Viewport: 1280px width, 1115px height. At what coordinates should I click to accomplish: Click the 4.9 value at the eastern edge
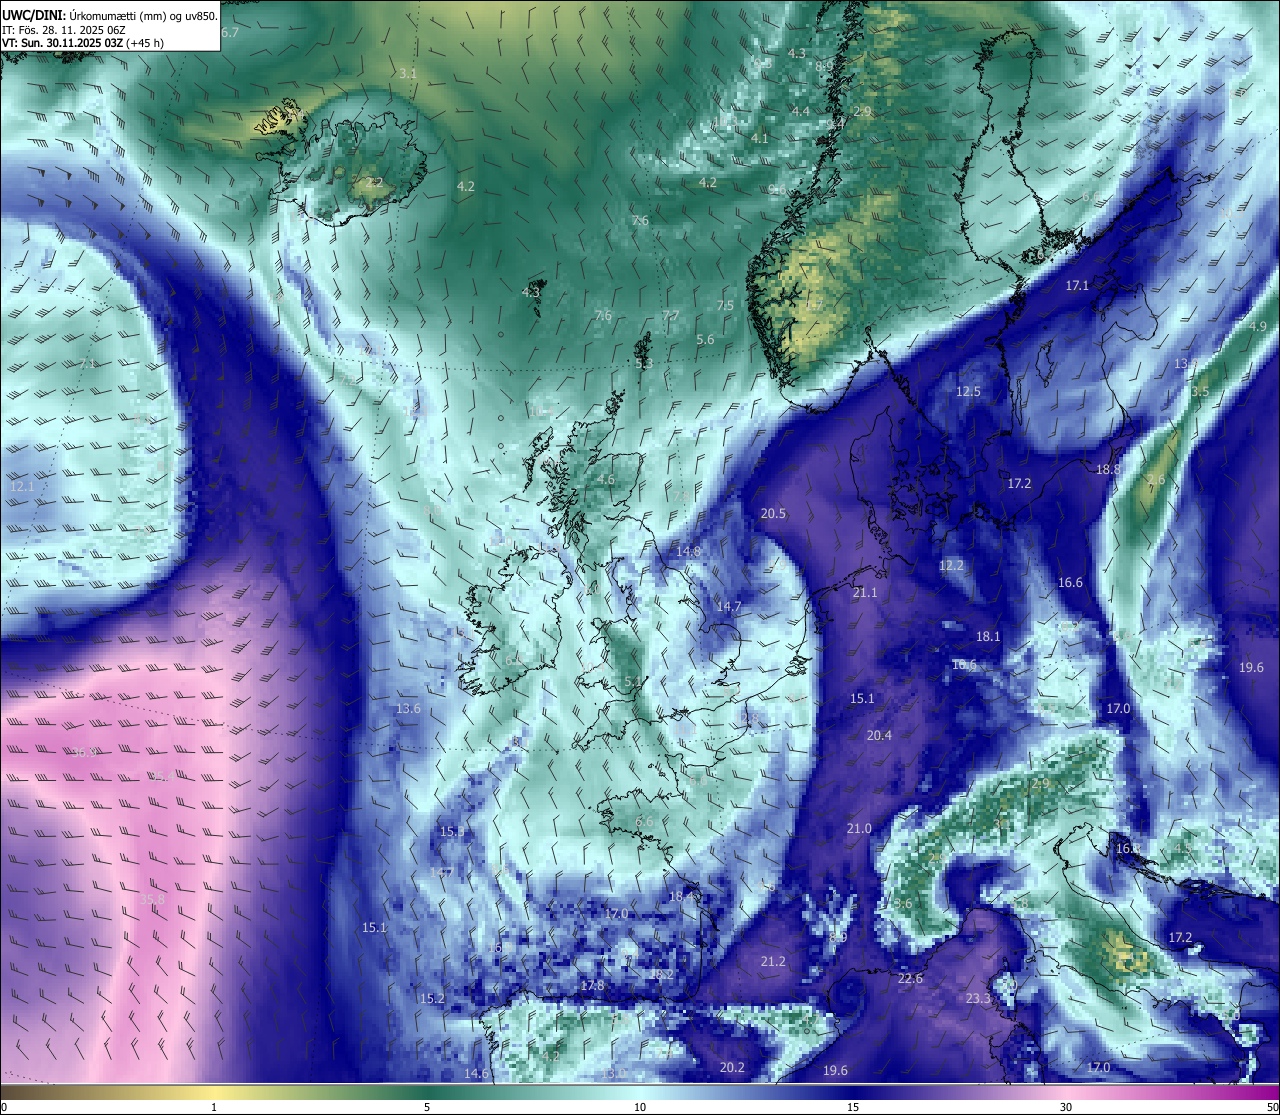[x=1258, y=327]
